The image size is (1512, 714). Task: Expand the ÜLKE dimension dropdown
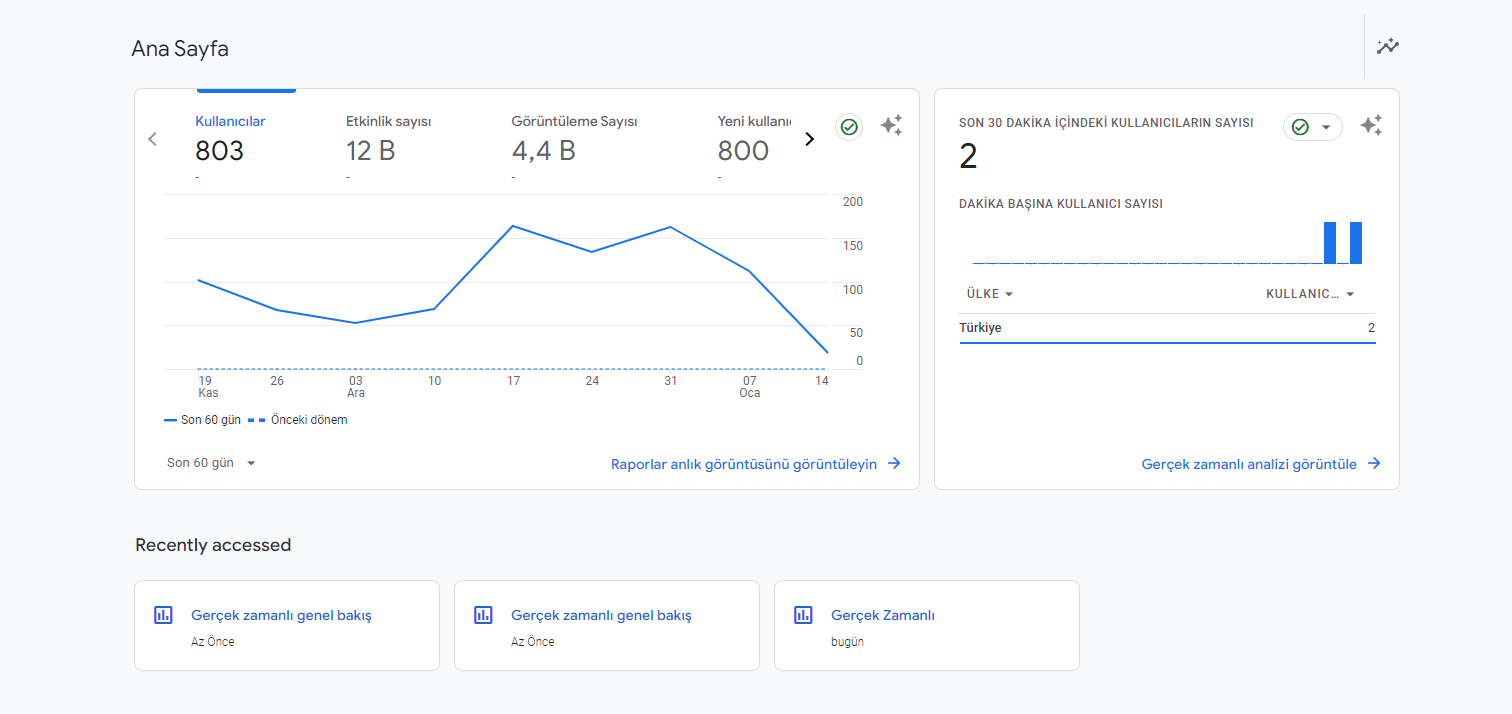(990, 294)
